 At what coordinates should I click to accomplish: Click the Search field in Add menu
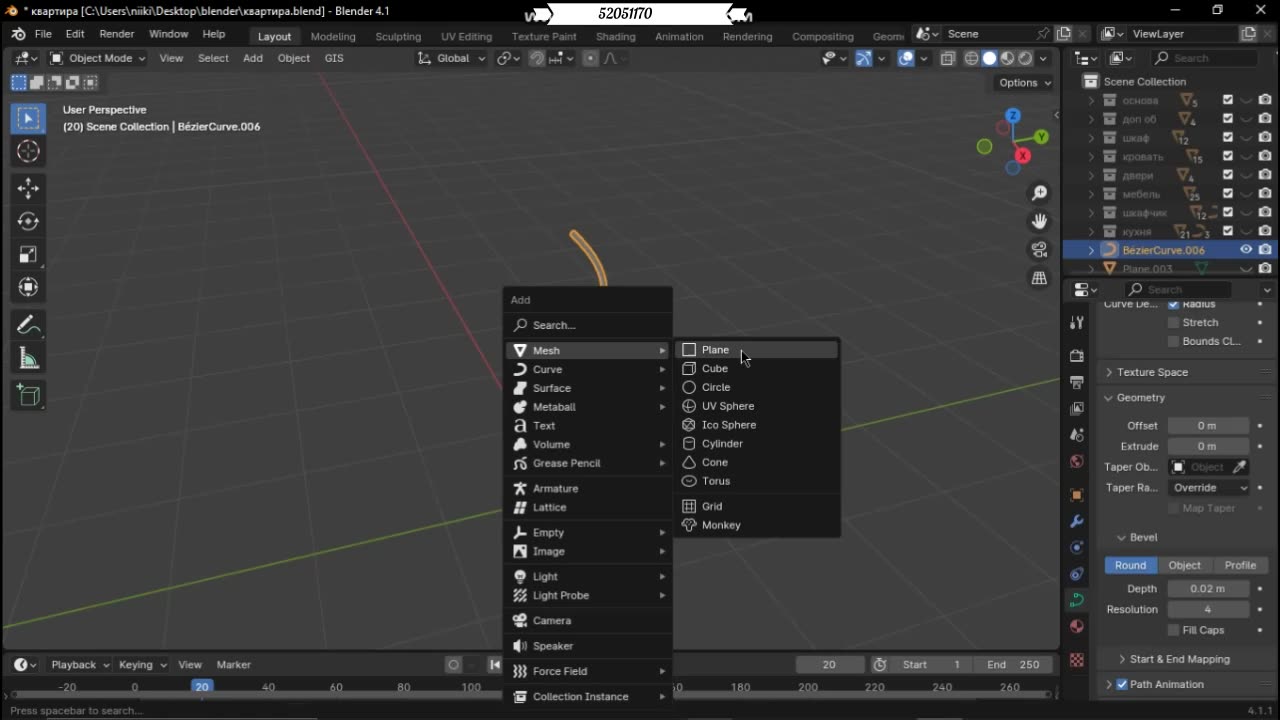(588, 325)
